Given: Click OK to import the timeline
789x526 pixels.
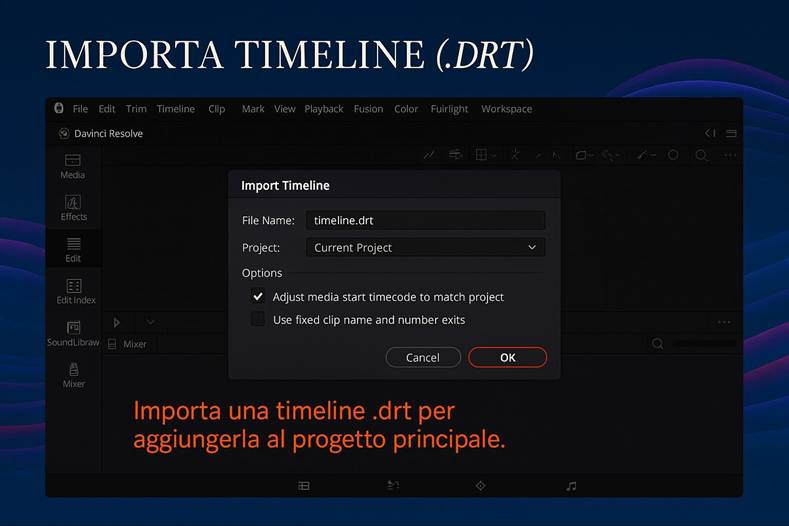Looking at the screenshot, I should point(507,357).
